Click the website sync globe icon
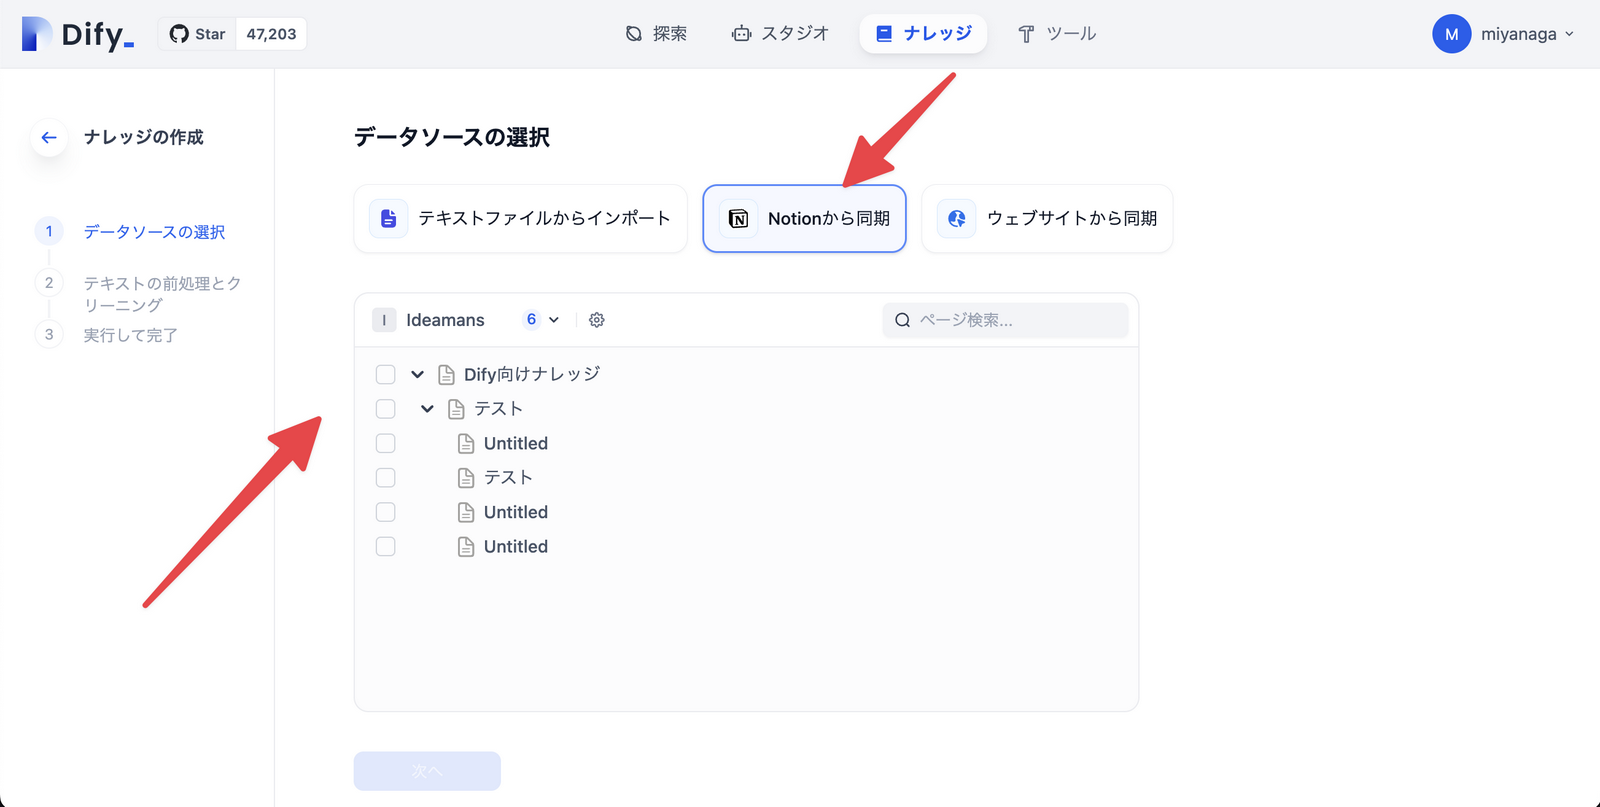The image size is (1600, 807). (x=957, y=219)
